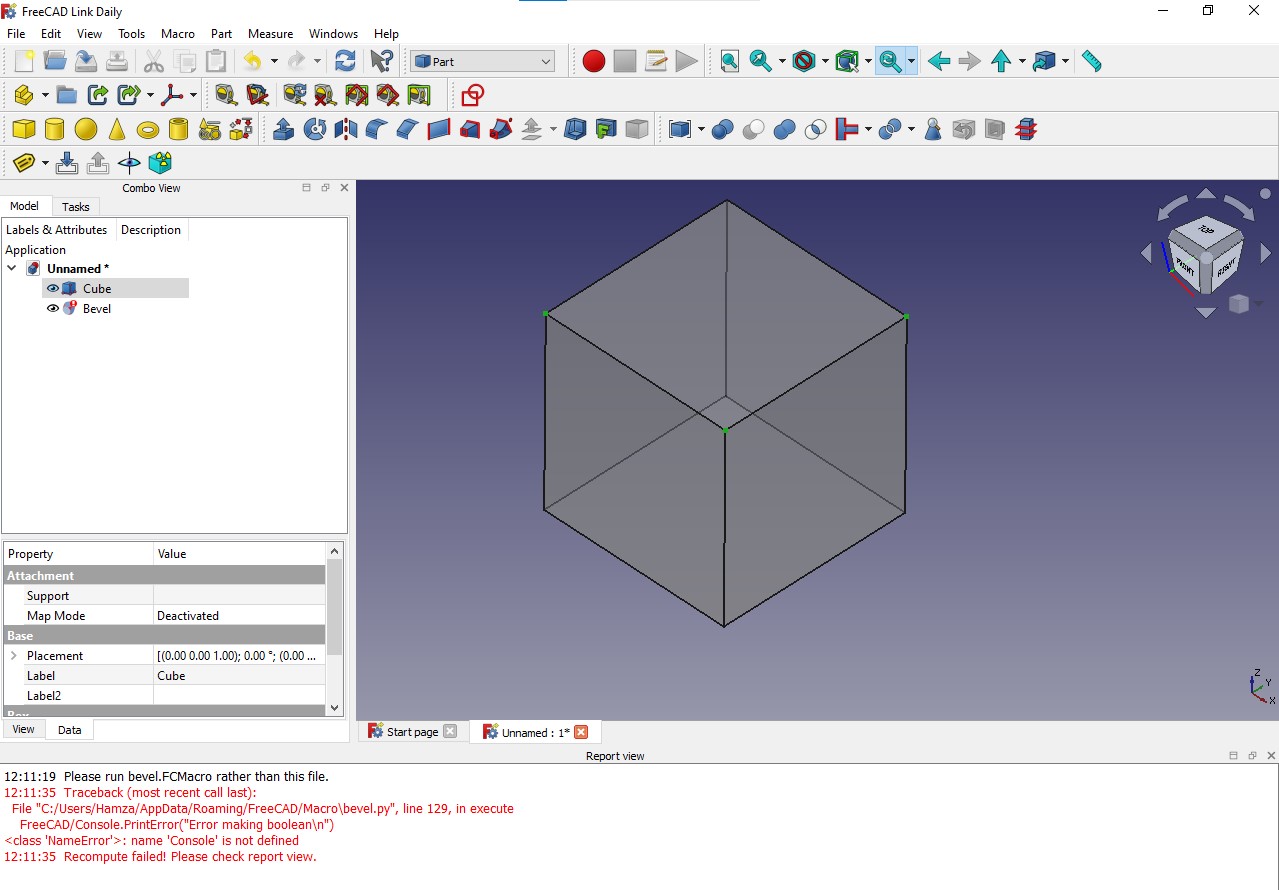This screenshot has width=1279, height=890.
Task: Start recording a macro
Action: tap(593, 60)
